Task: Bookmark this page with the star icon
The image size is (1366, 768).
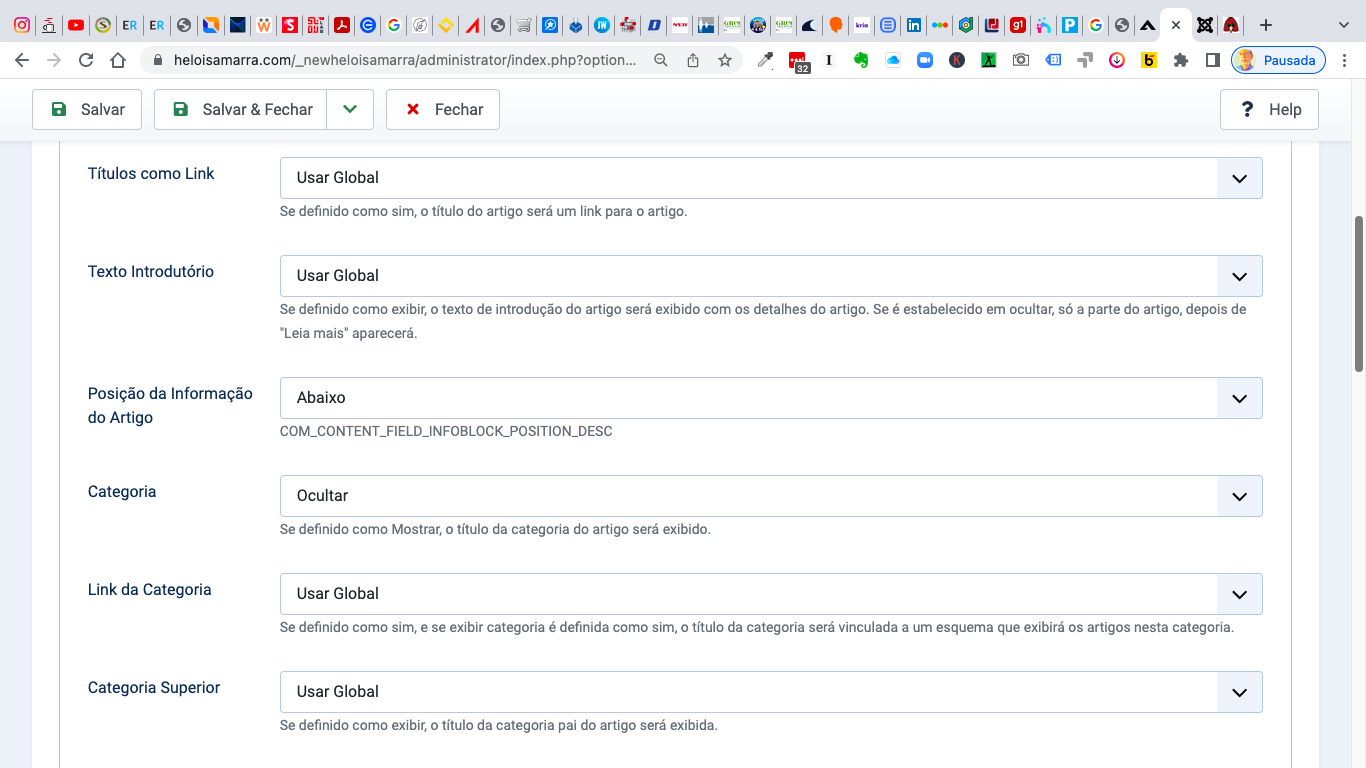Action: [x=725, y=60]
